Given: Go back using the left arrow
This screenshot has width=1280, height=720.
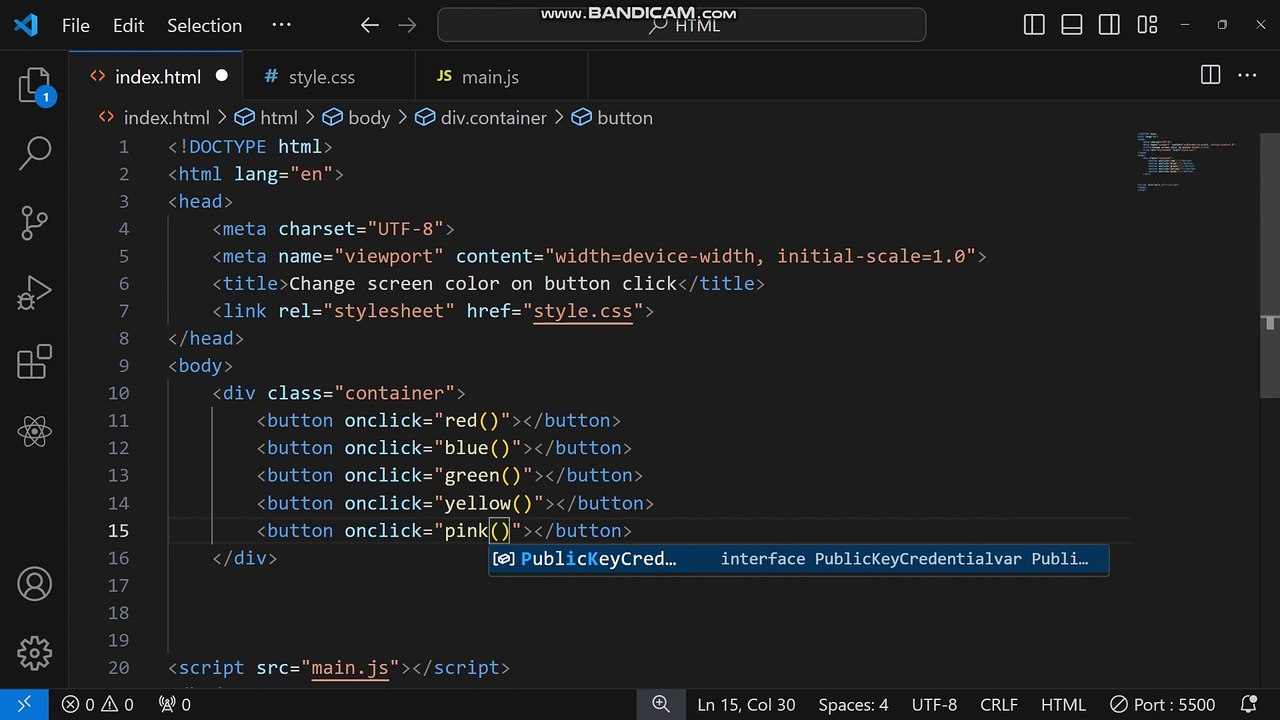Looking at the screenshot, I should pos(370,25).
